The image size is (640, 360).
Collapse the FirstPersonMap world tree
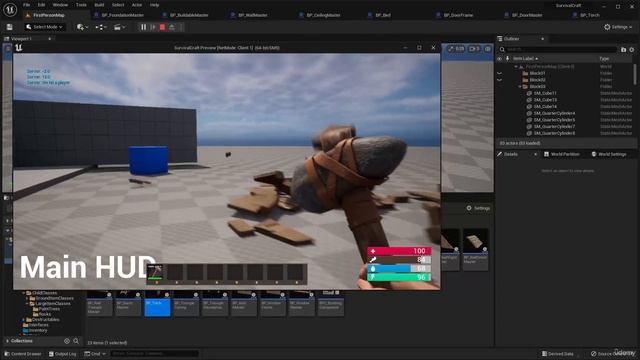(x=516, y=66)
